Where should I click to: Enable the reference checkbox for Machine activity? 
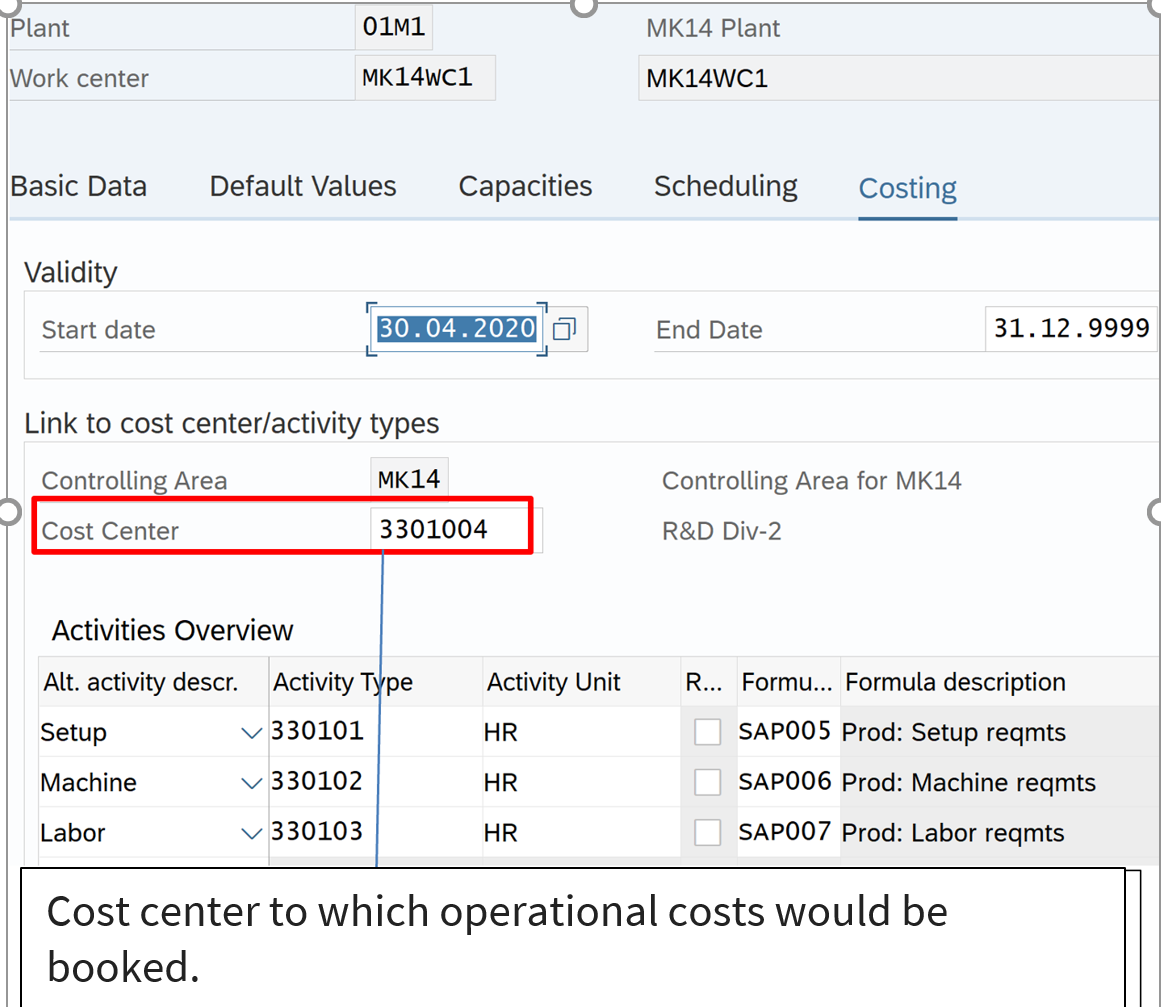707,782
